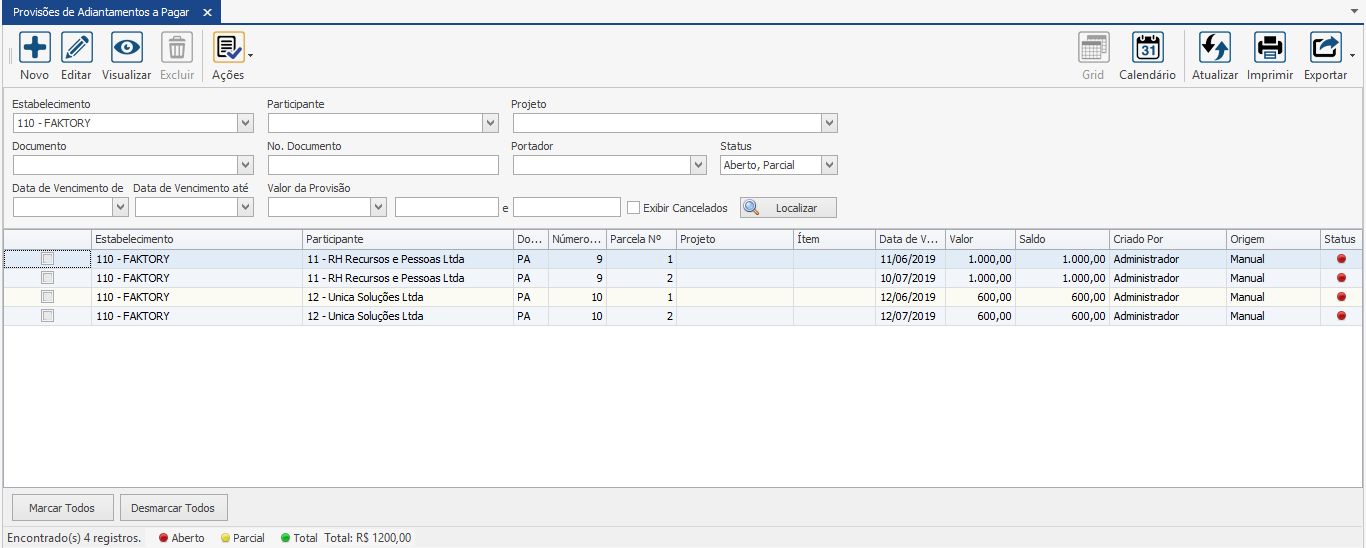1366x548 pixels.
Task: Click the Imprimir printer icon
Action: (1269, 47)
